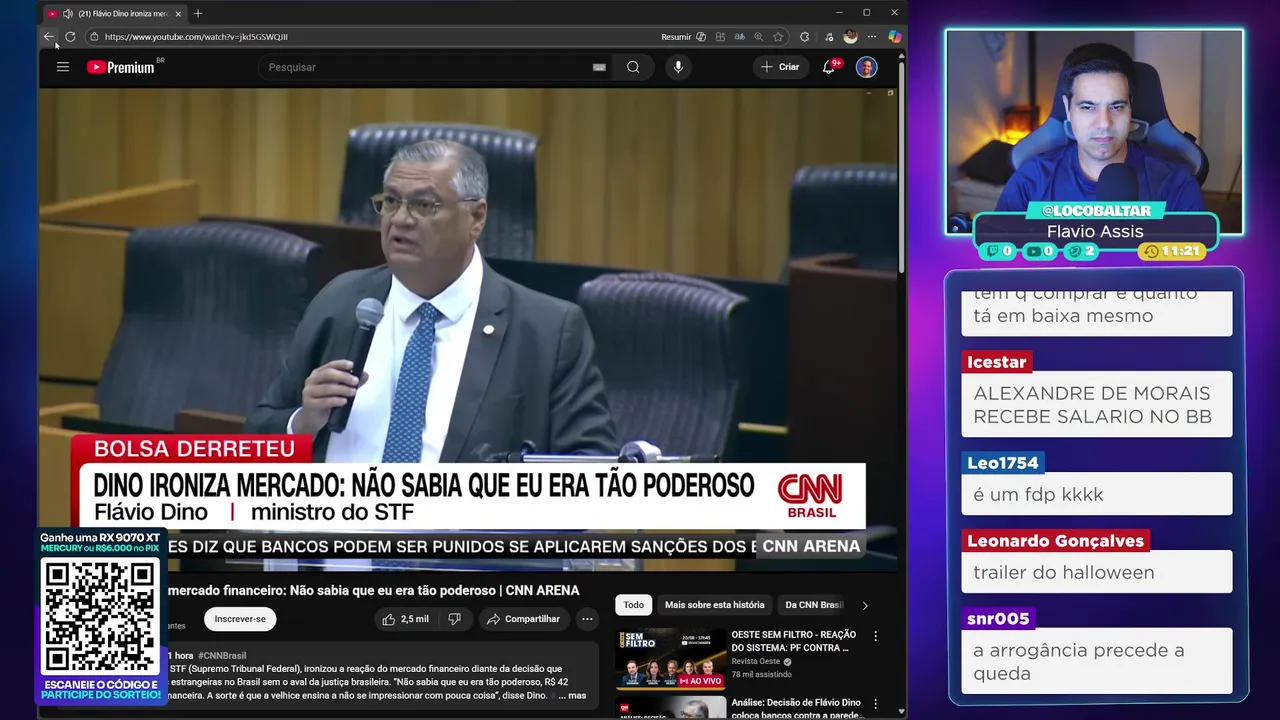This screenshot has height=720, width=1280.
Task: Select the Todo filter chip
Action: coord(634,604)
